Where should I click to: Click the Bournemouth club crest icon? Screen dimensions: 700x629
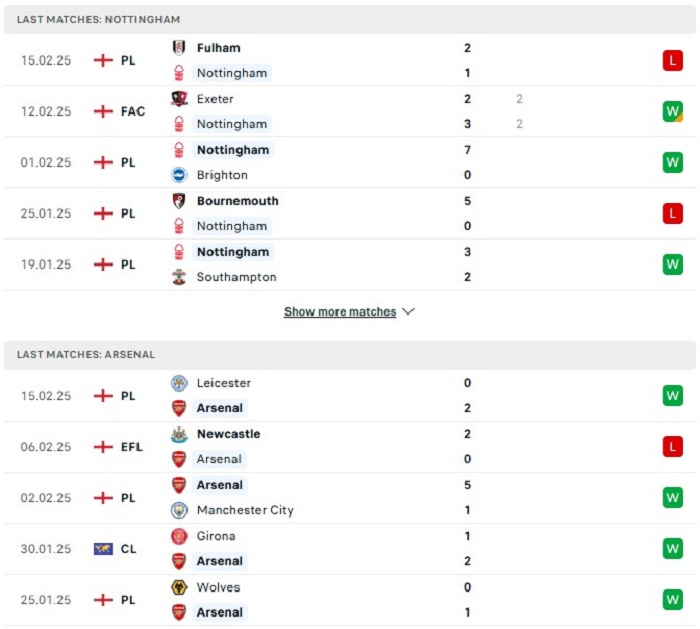(179, 201)
